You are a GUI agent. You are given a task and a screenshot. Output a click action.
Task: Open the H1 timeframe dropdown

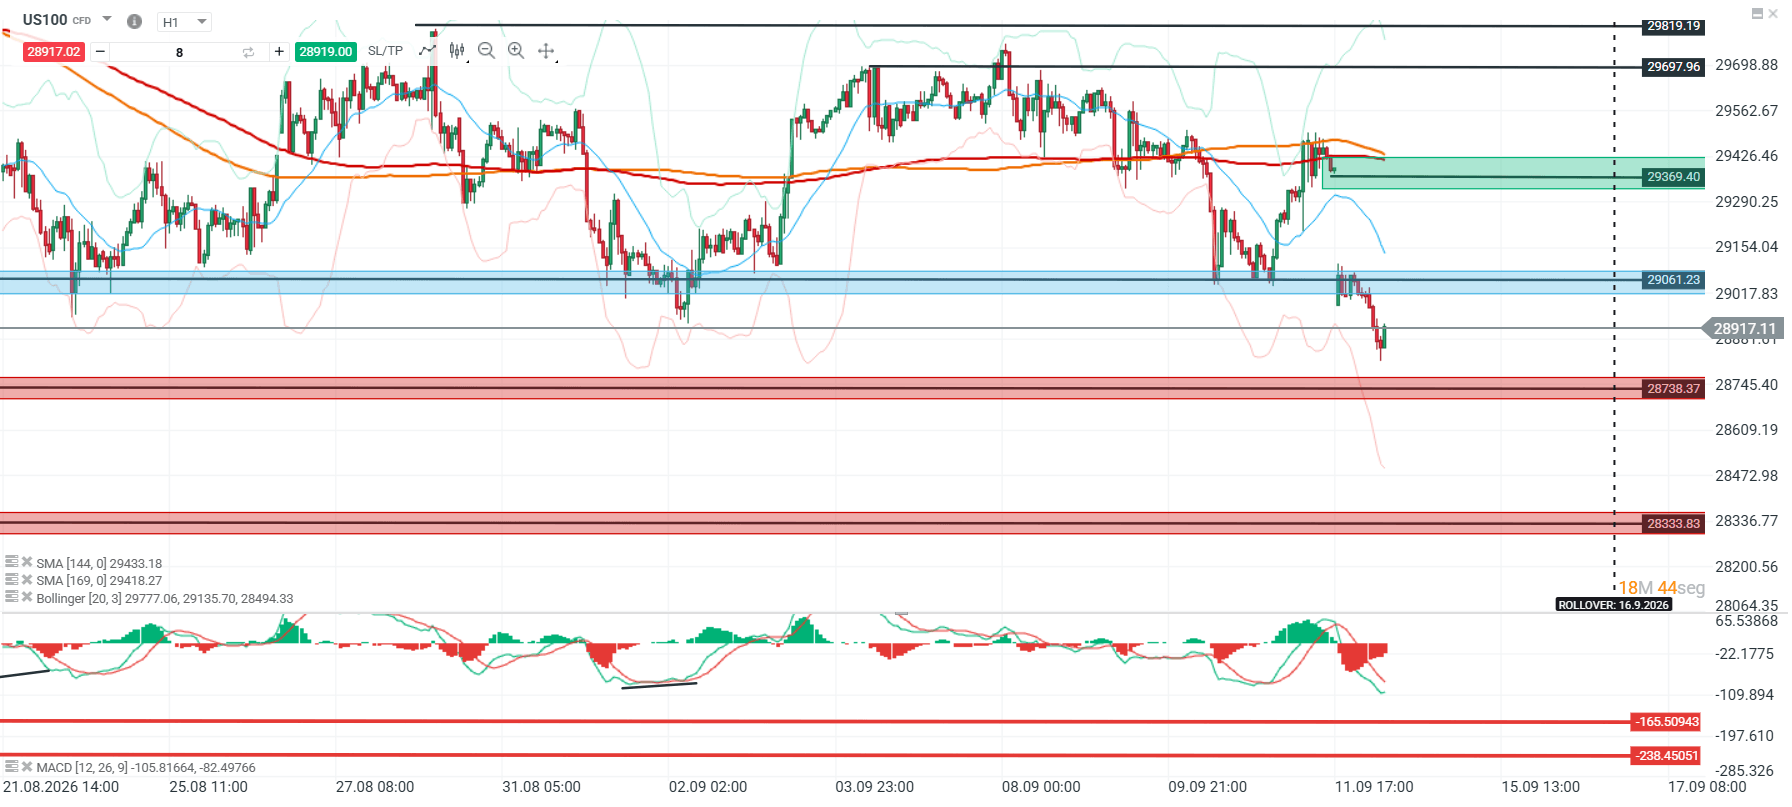pos(185,22)
